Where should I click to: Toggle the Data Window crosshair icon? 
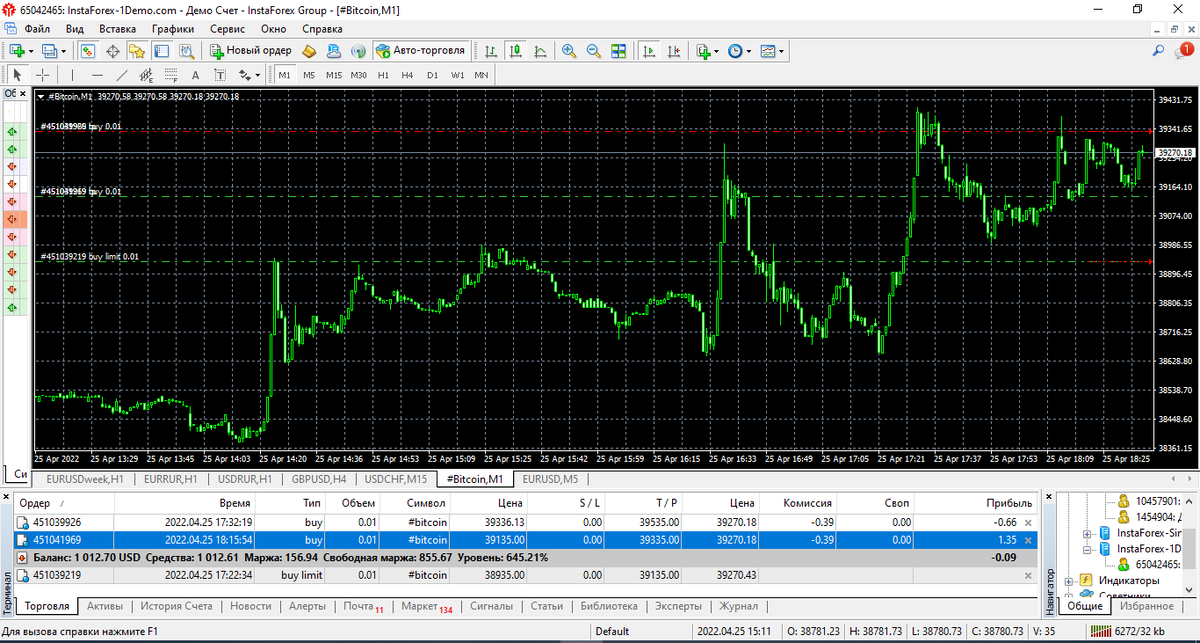[x=112, y=50]
